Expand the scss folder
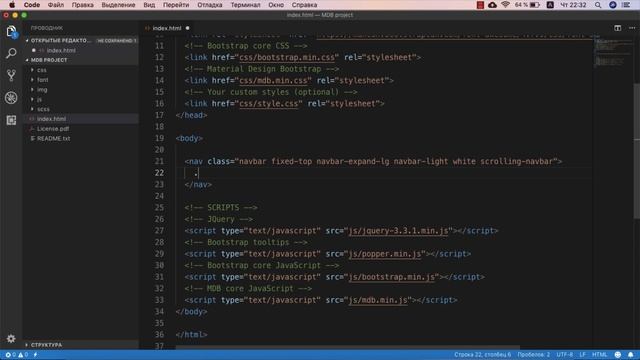Viewport: 640px width, 360px height. click(x=43, y=109)
